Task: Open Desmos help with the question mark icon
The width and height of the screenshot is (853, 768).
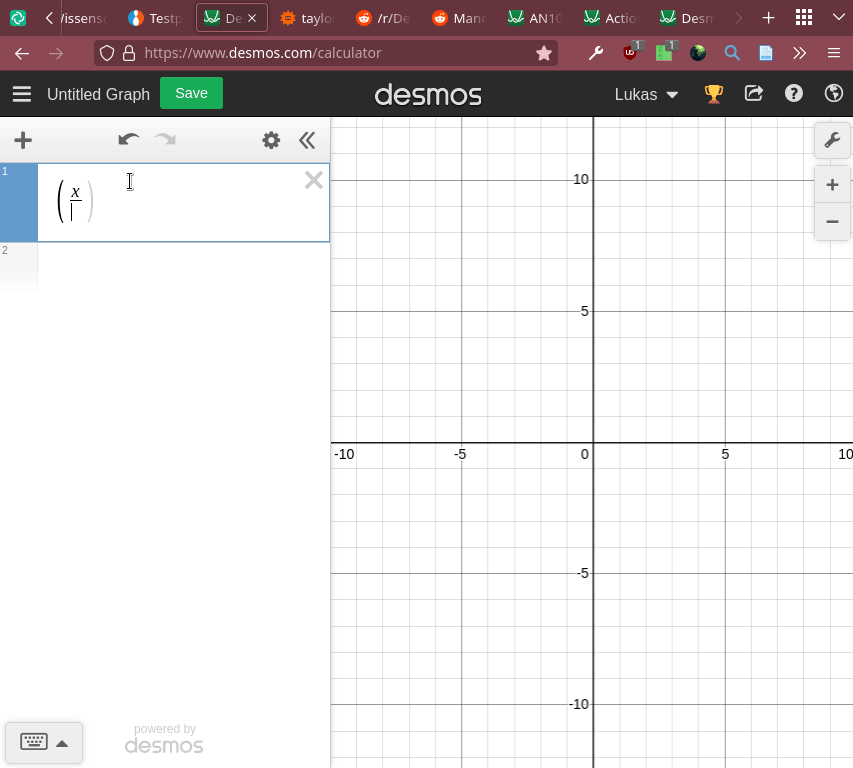Action: (x=793, y=93)
